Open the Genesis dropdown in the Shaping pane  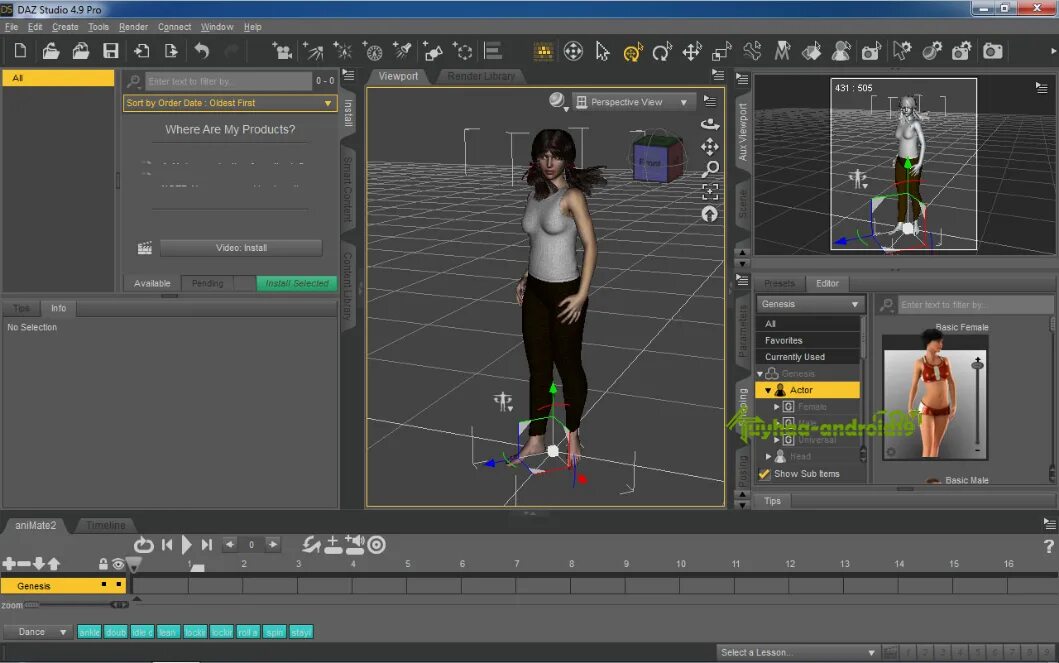(810, 304)
